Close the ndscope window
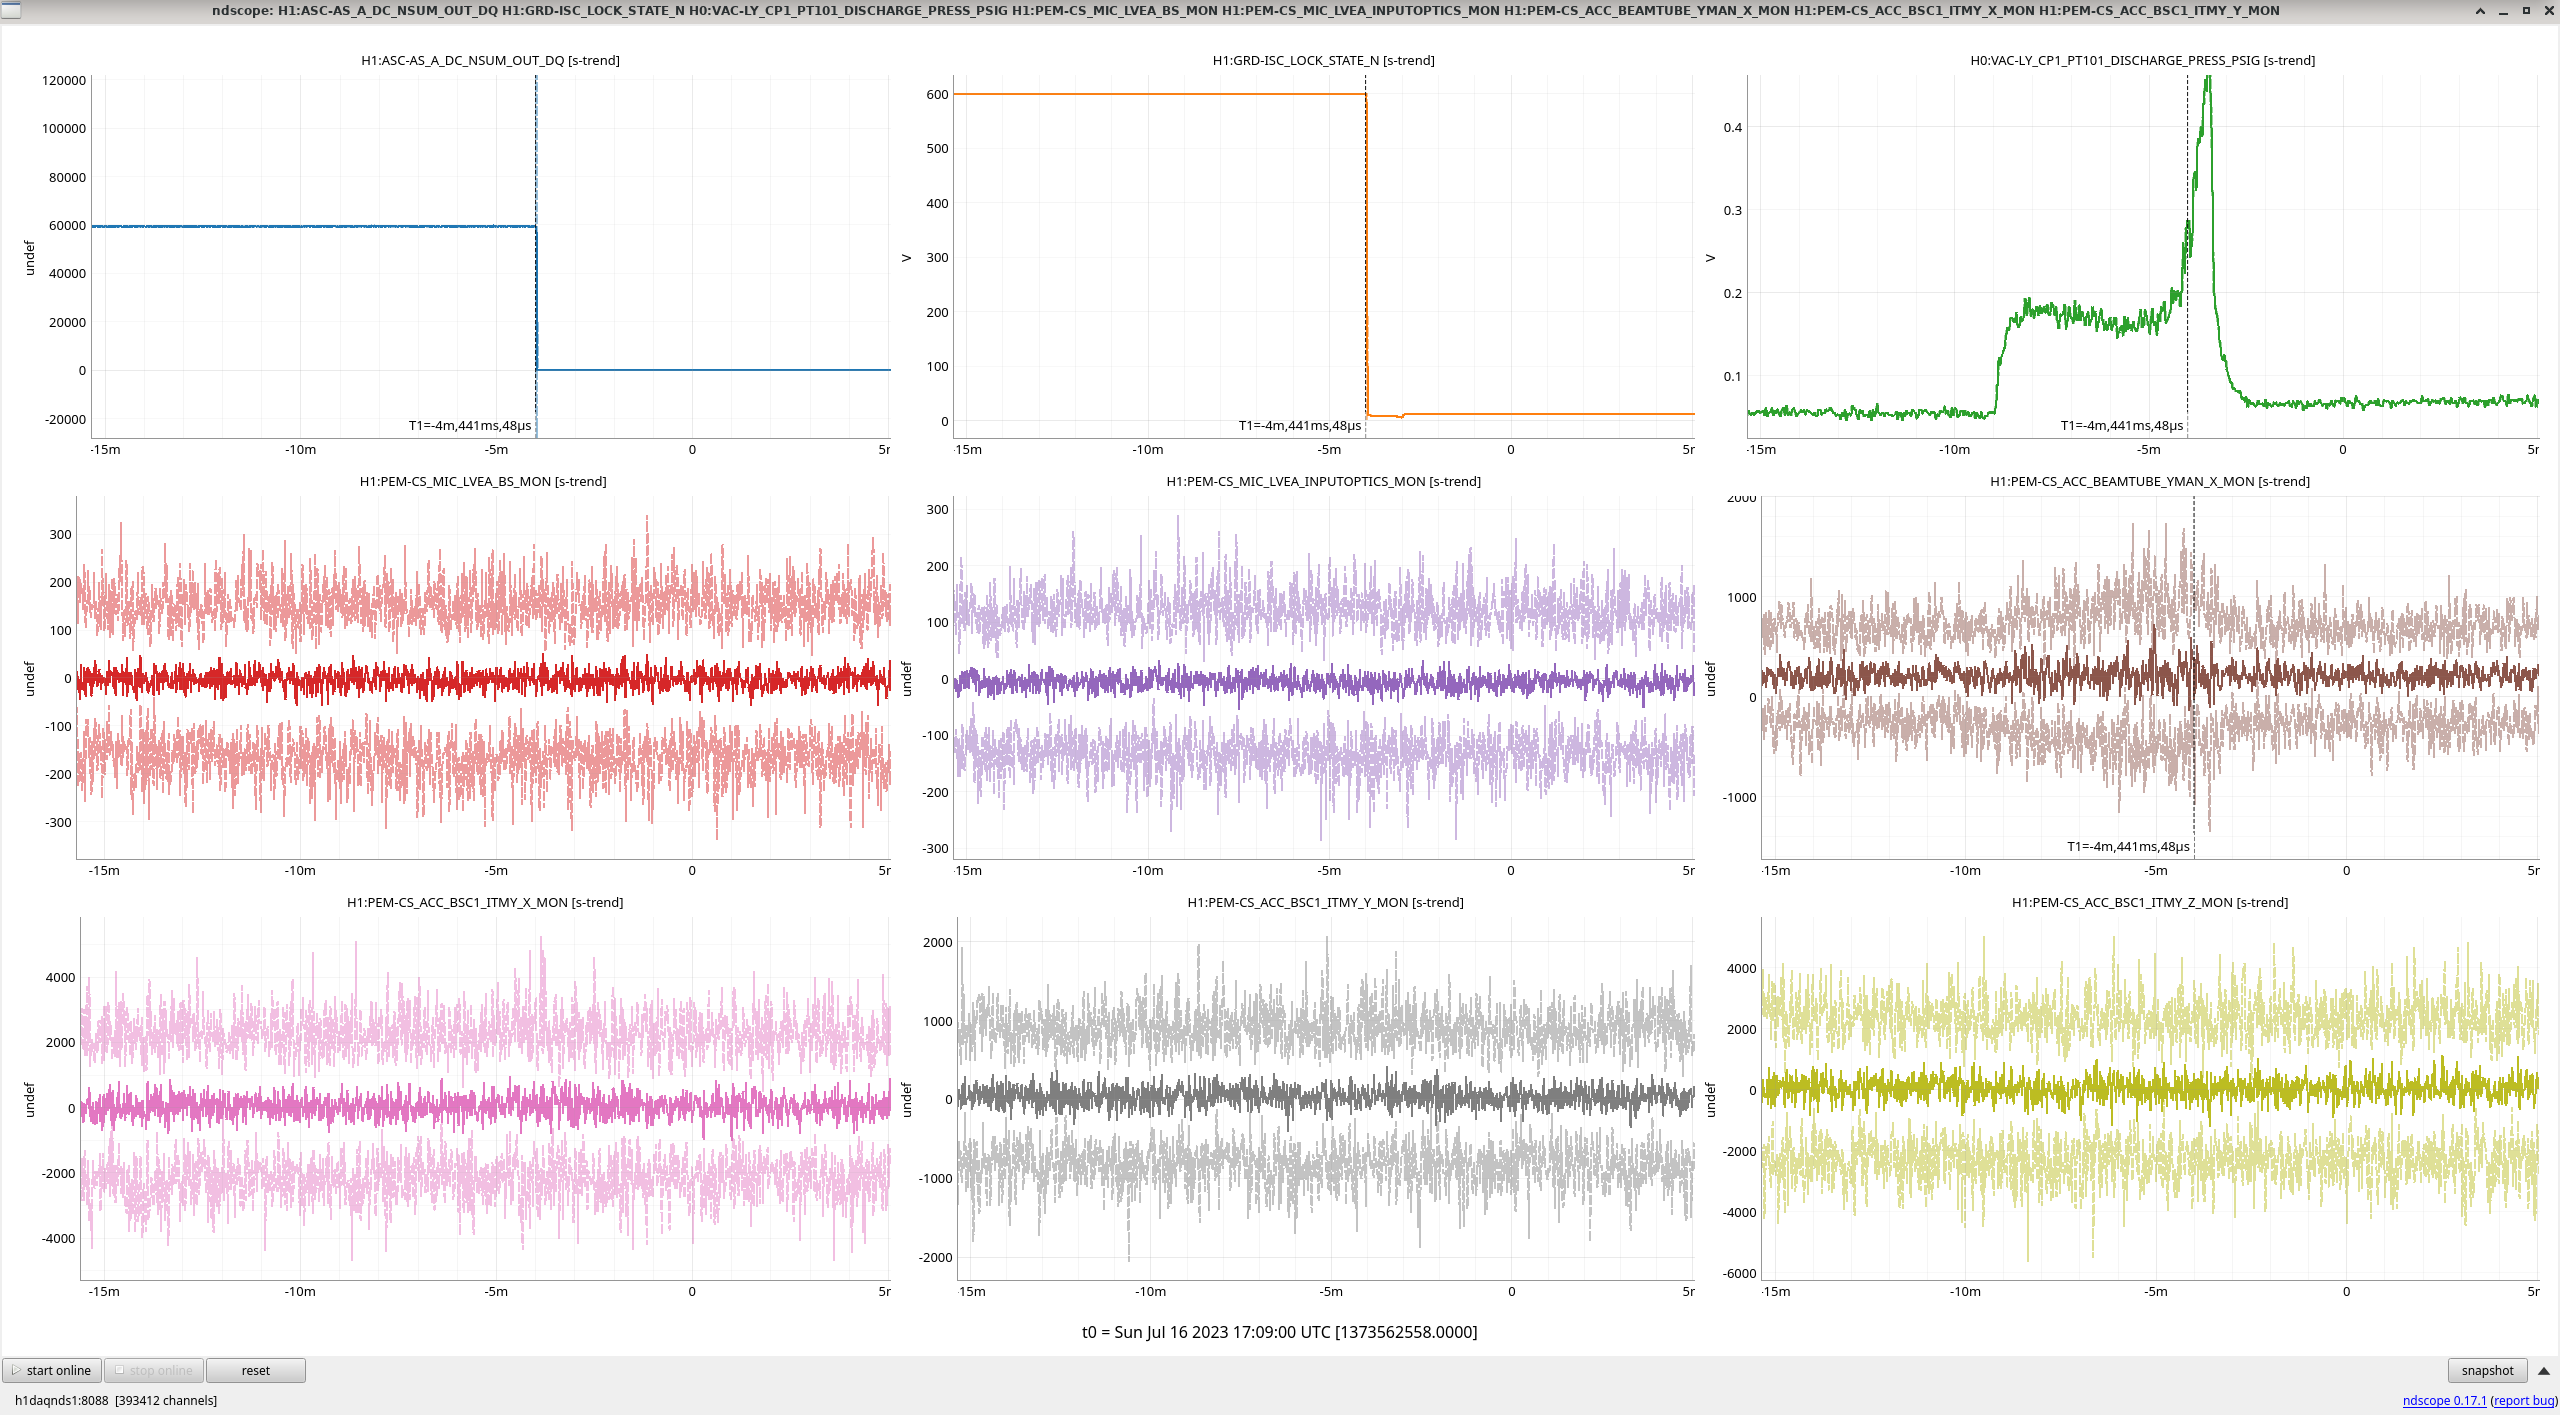Viewport: 2560px width, 1415px height. coord(2548,11)
